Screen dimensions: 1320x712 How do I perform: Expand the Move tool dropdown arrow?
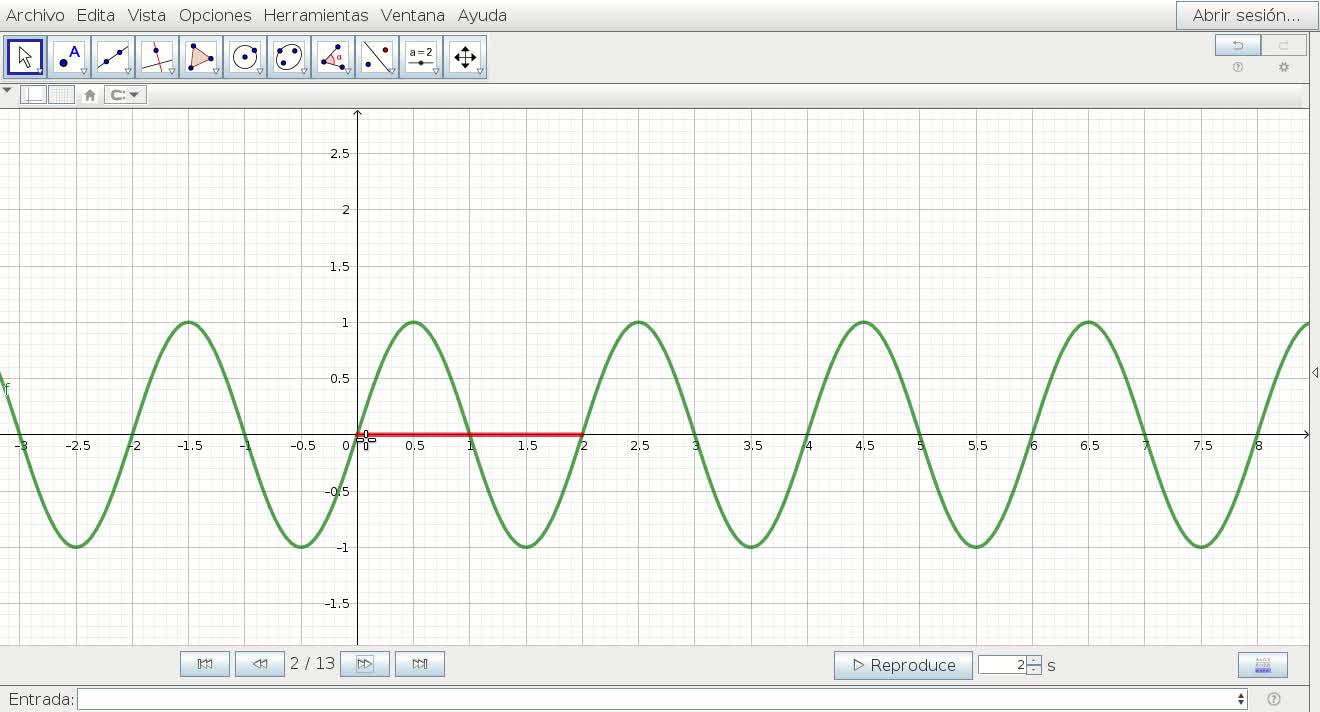[40, 72]
